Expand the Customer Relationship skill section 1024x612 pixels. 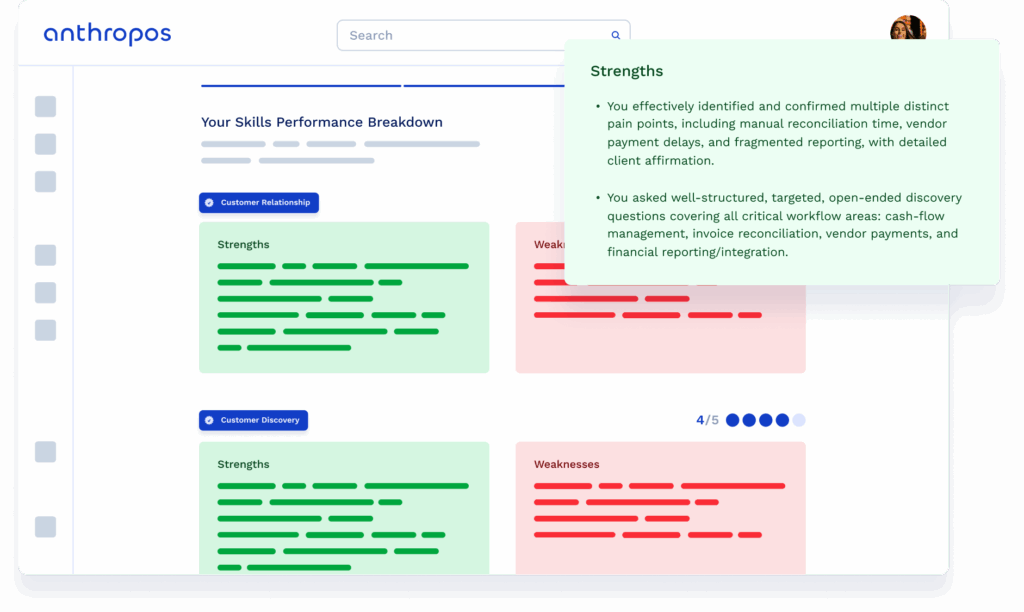[258, 202]
